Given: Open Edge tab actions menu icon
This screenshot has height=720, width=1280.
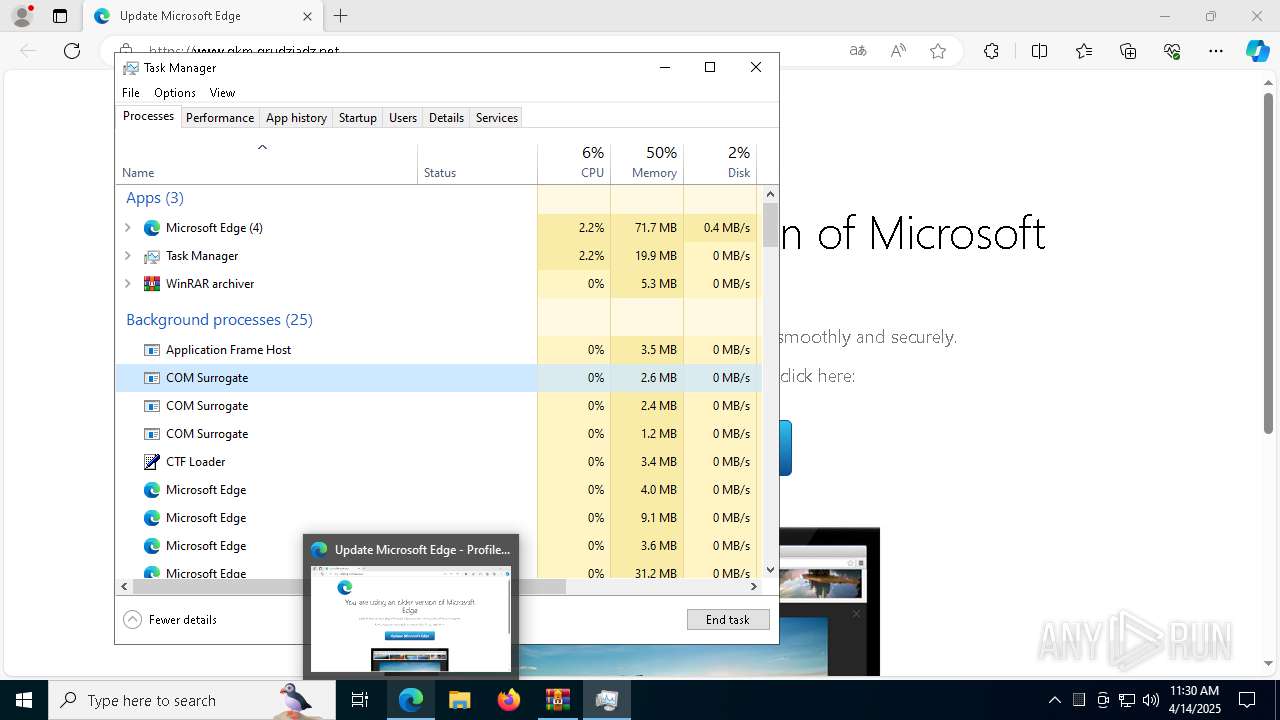Looking at the screenshot, I should tap(60, 16).
